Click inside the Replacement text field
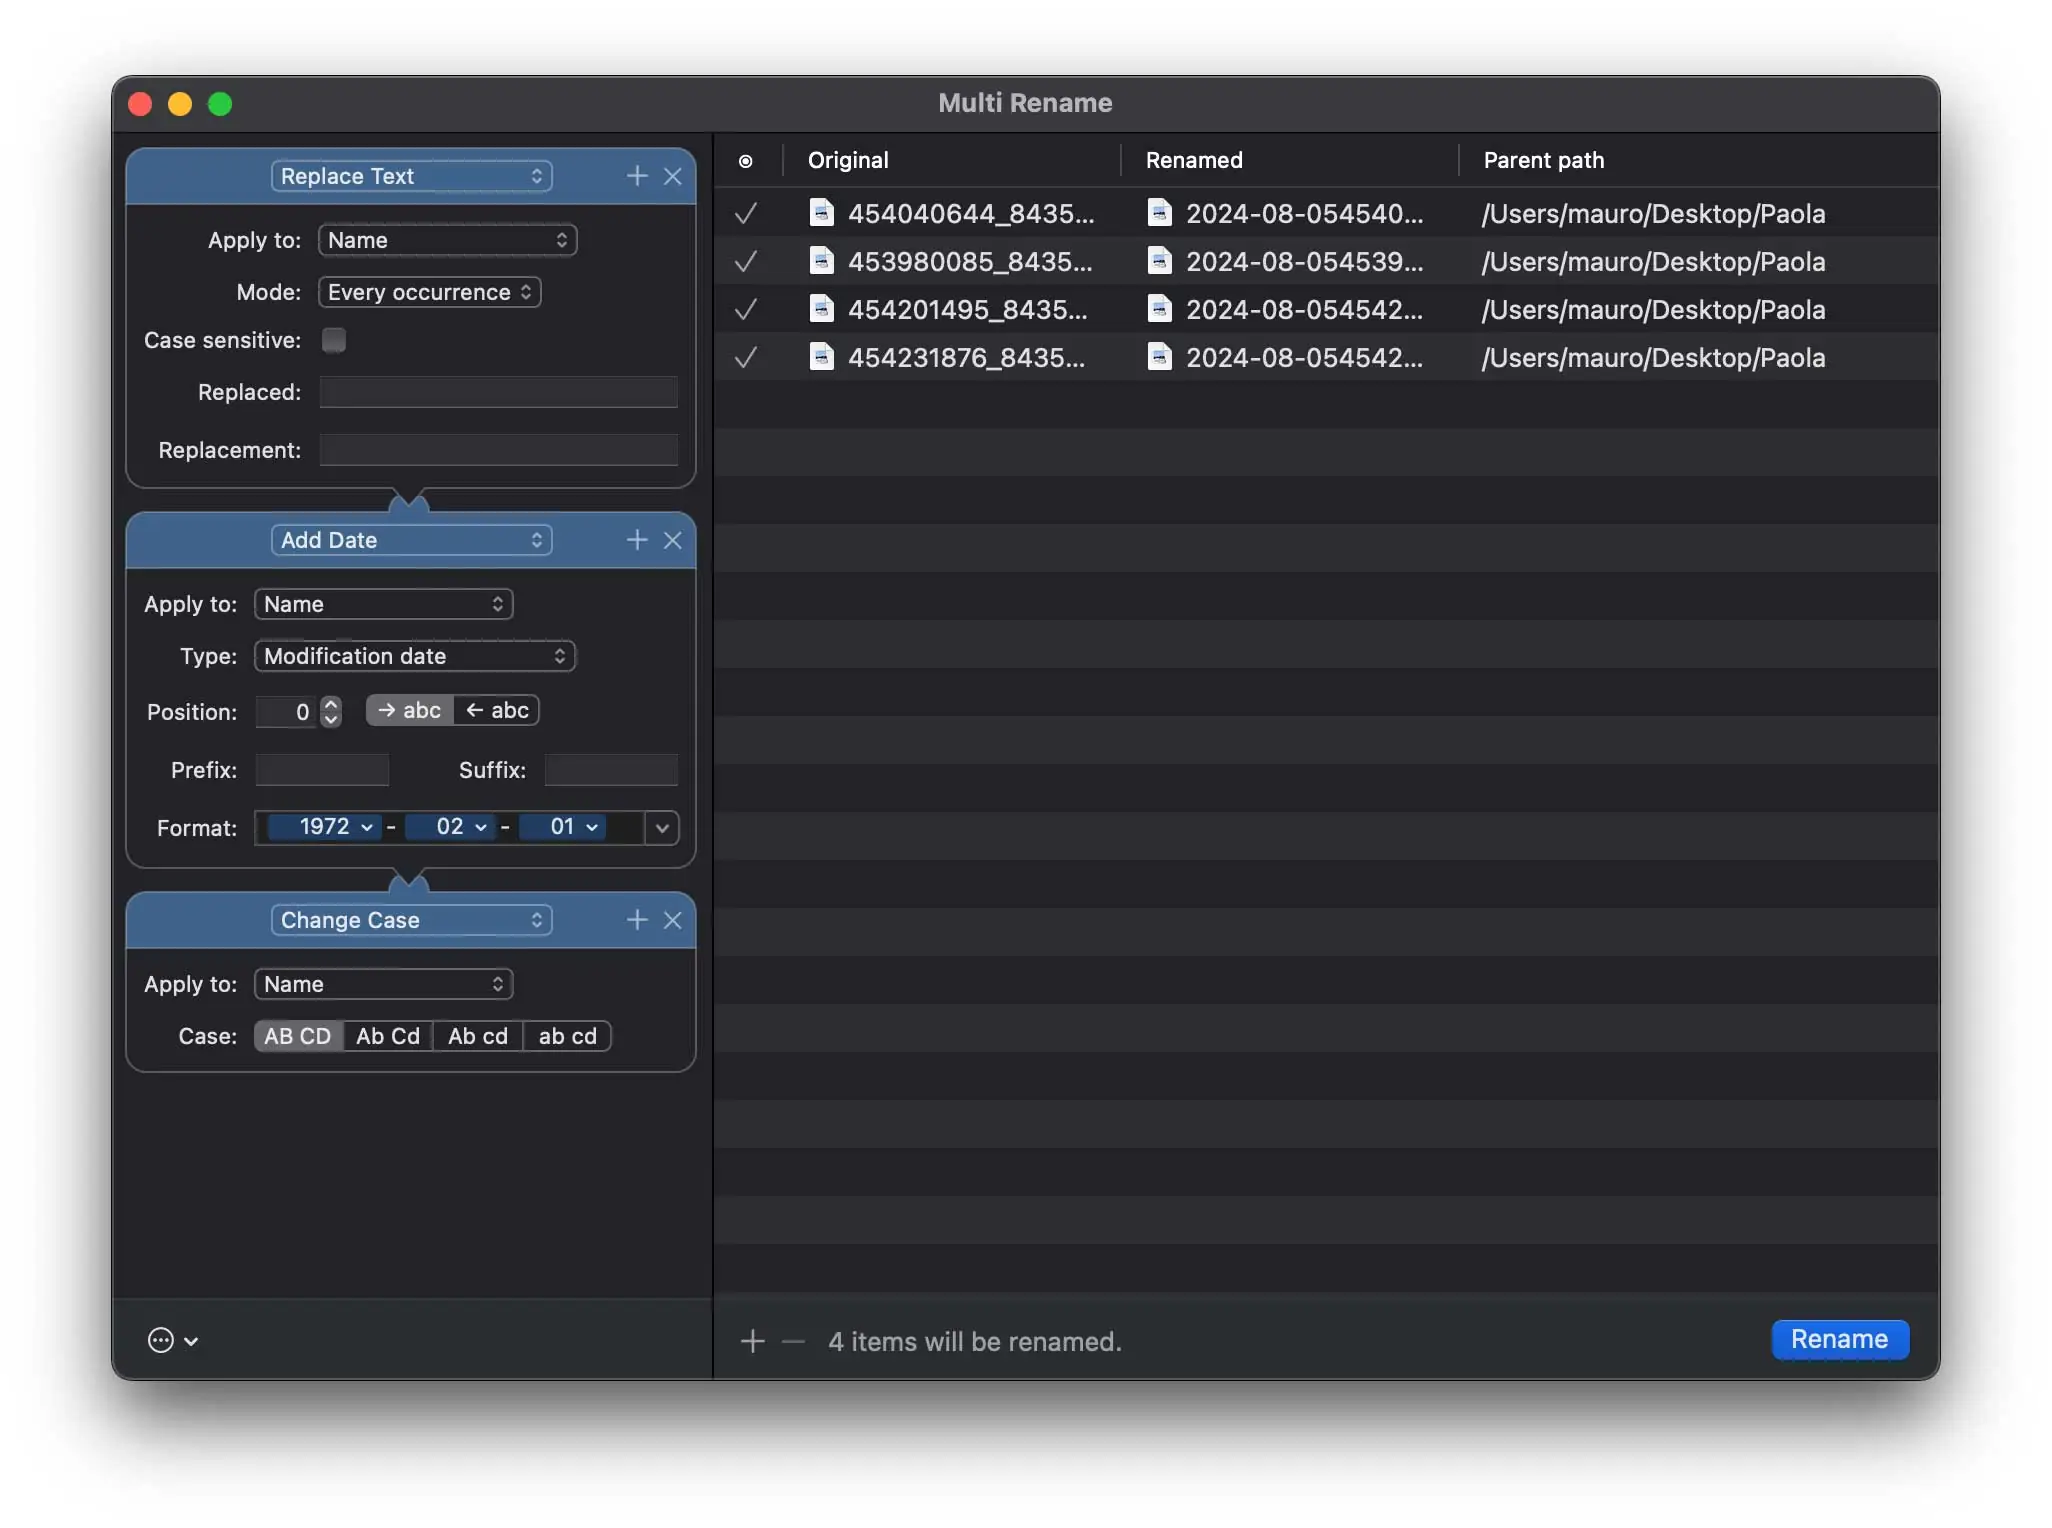2052x1528 pixels. 497,449
